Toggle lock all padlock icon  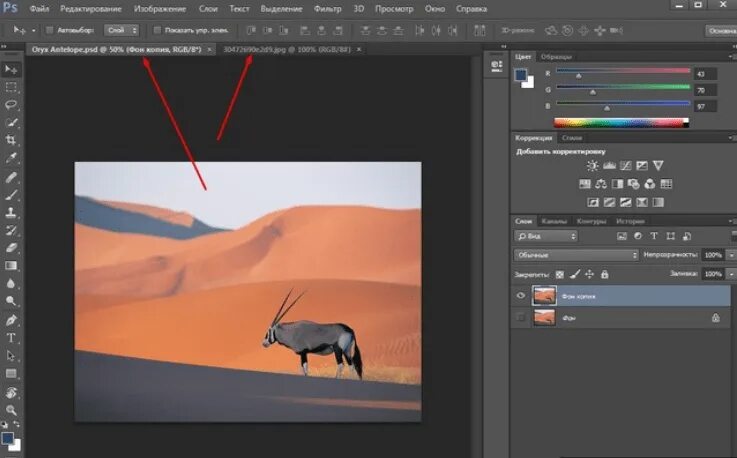[604, 274]
